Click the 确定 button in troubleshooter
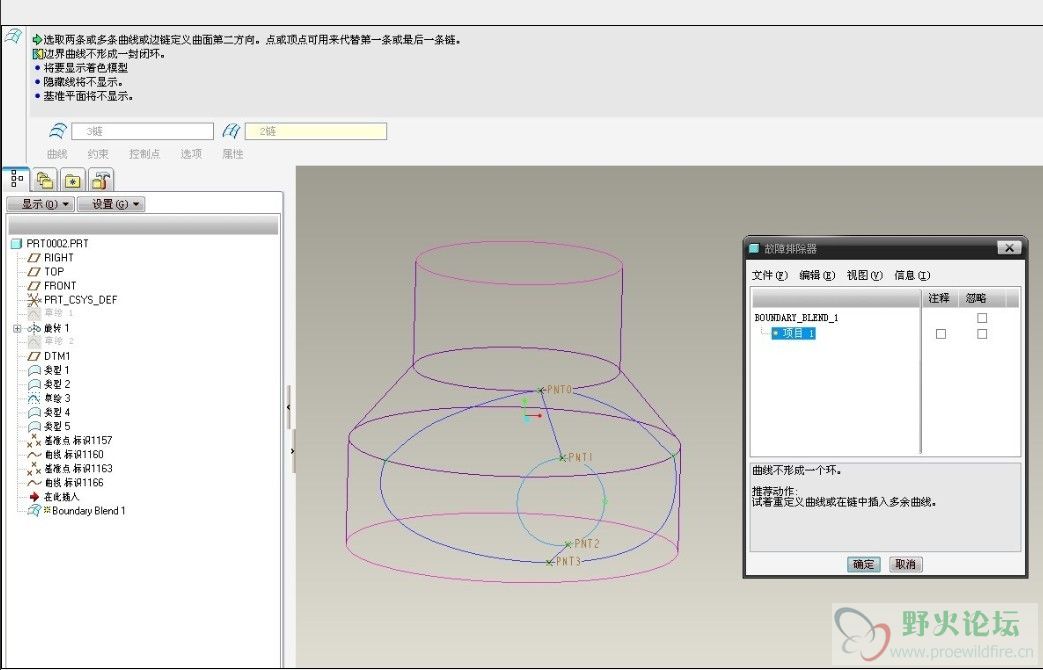Viewport: 1043px width, 670px height. (x=863, y=564)
